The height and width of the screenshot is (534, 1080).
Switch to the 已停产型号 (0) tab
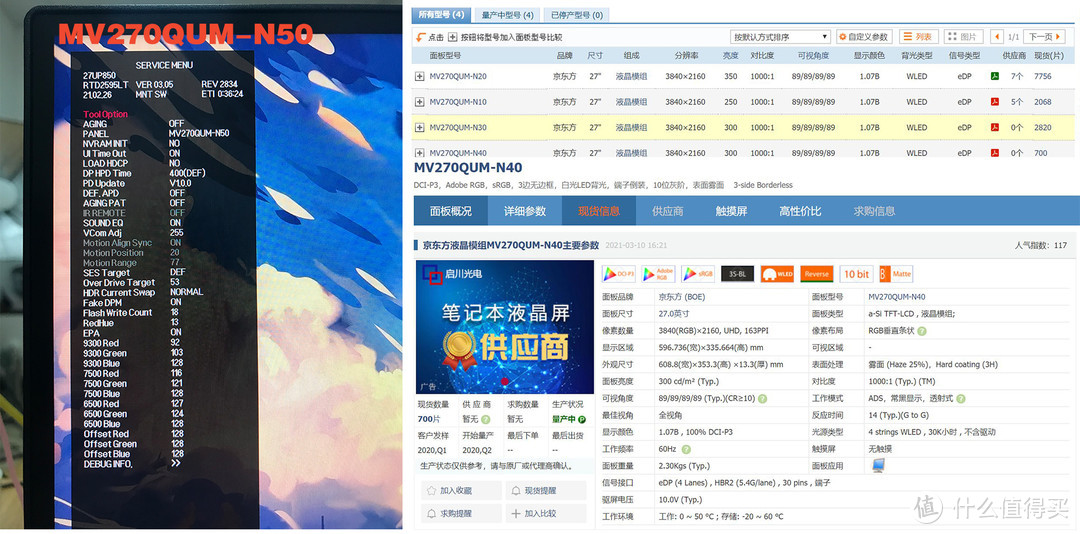(x=576, y=14)
